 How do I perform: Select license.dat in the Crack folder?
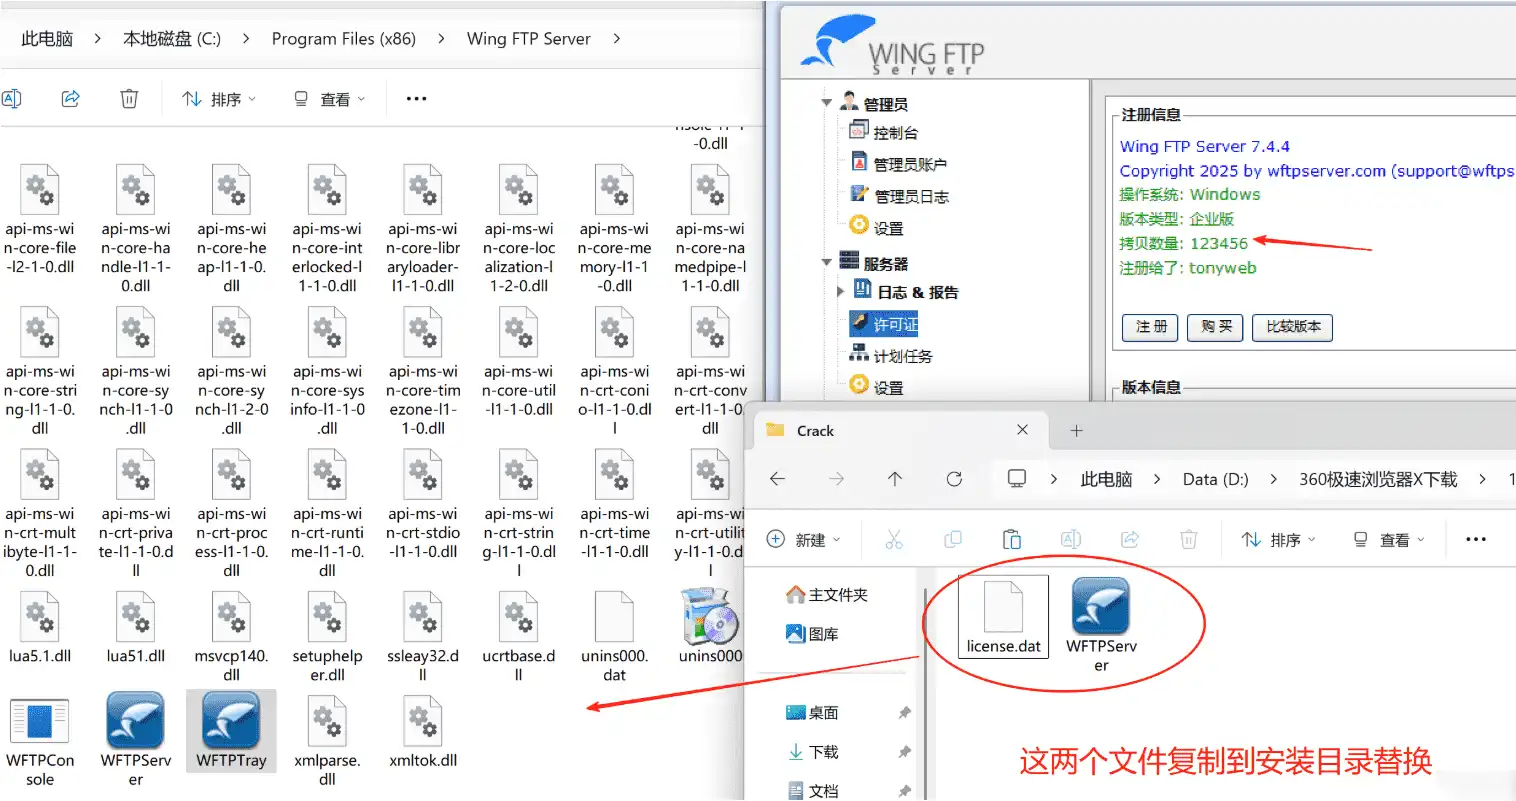1003,617
